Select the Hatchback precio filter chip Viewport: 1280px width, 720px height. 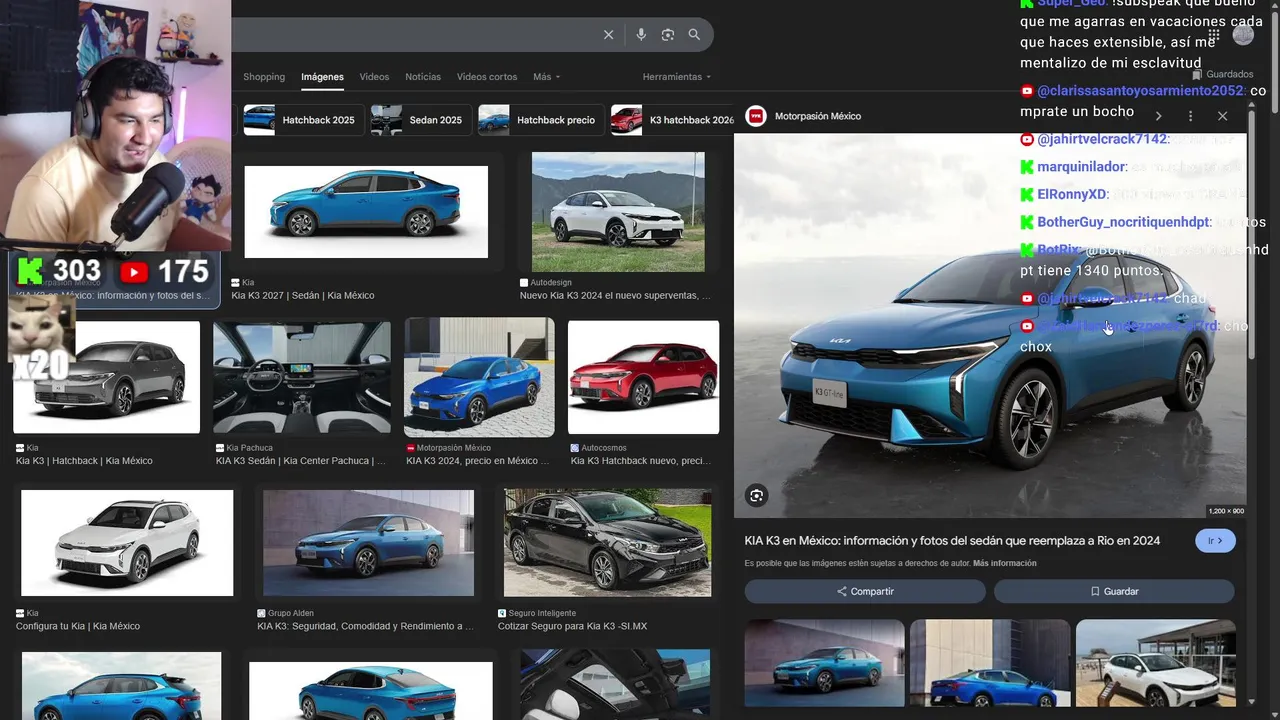click(x=539, y=120)
